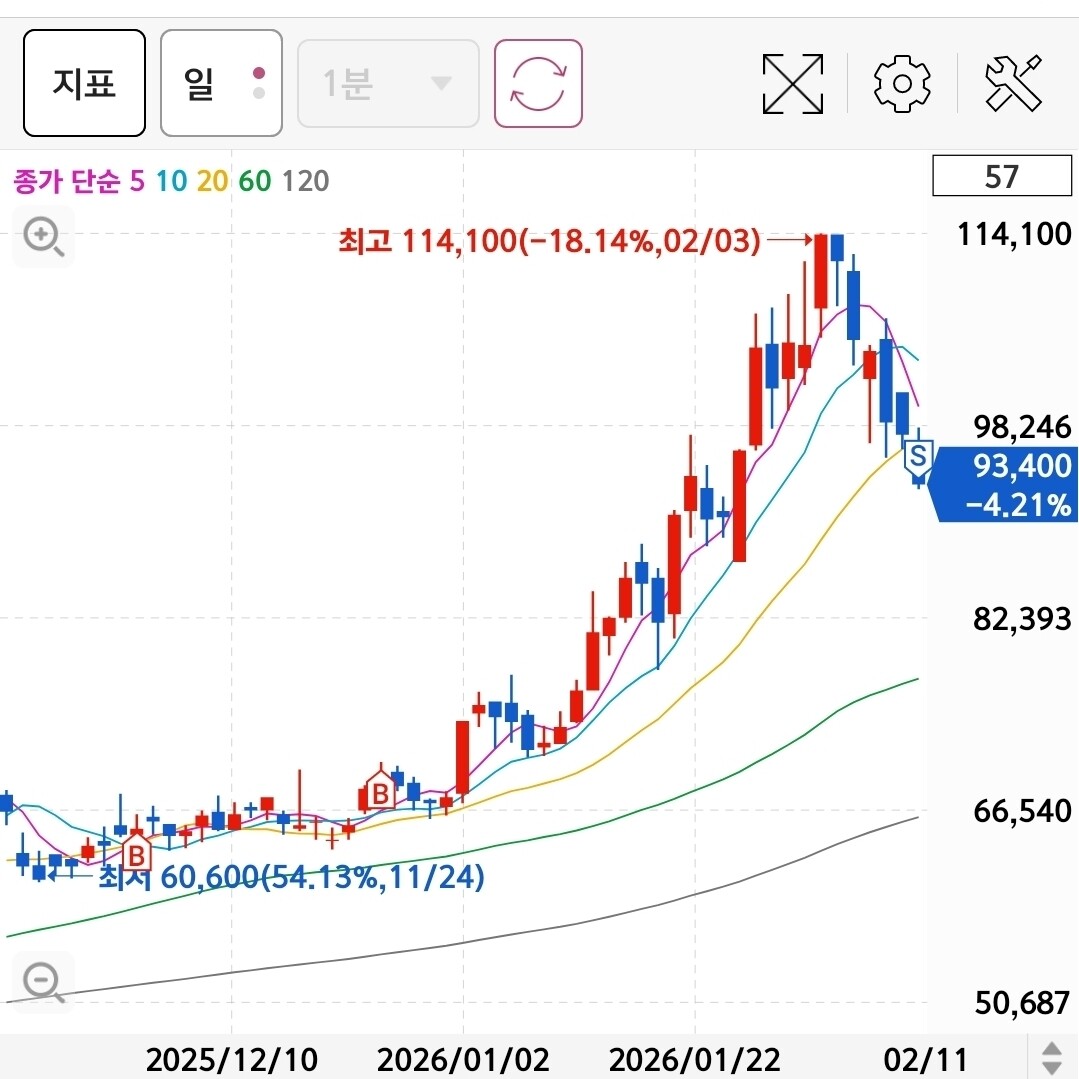The height and width of the screenshot is (1079, 1079).
Task: Expand the 1분 interval dropdown
Action: pyautogui.click(x=388, y=83)
